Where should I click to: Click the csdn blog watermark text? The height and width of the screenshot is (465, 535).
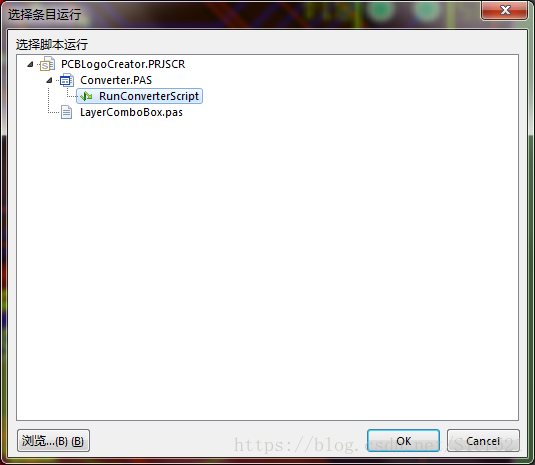[x=377, y=445]
